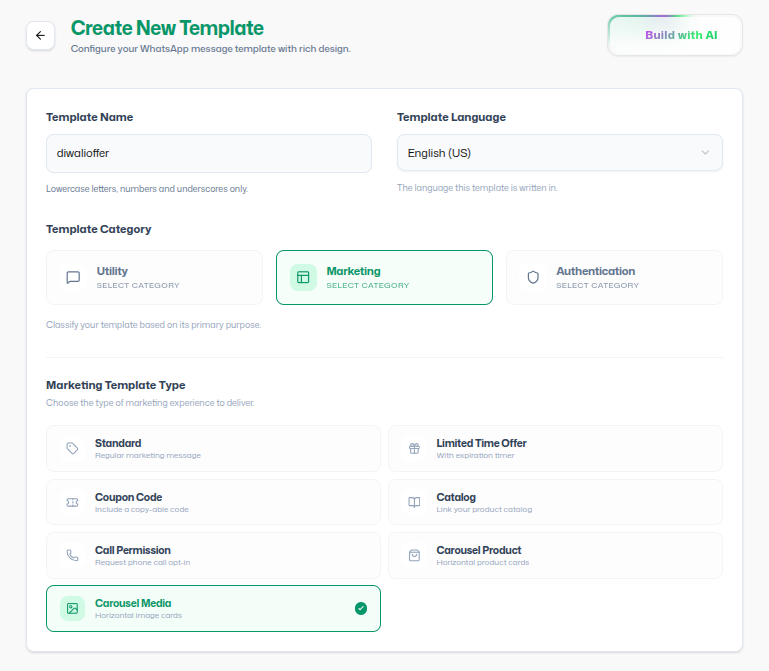Click 'The language this template is written in' hint
769x671 pixels.
click(x=477, y=188)
